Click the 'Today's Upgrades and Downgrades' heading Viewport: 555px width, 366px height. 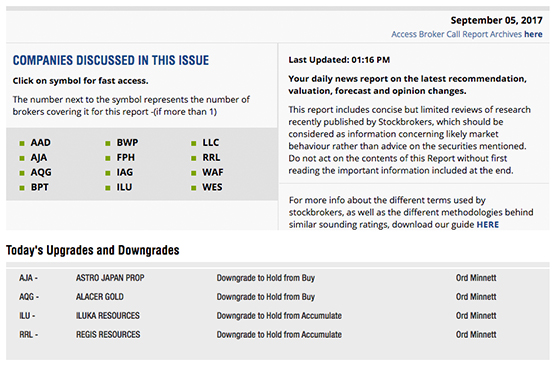point(93,250)
